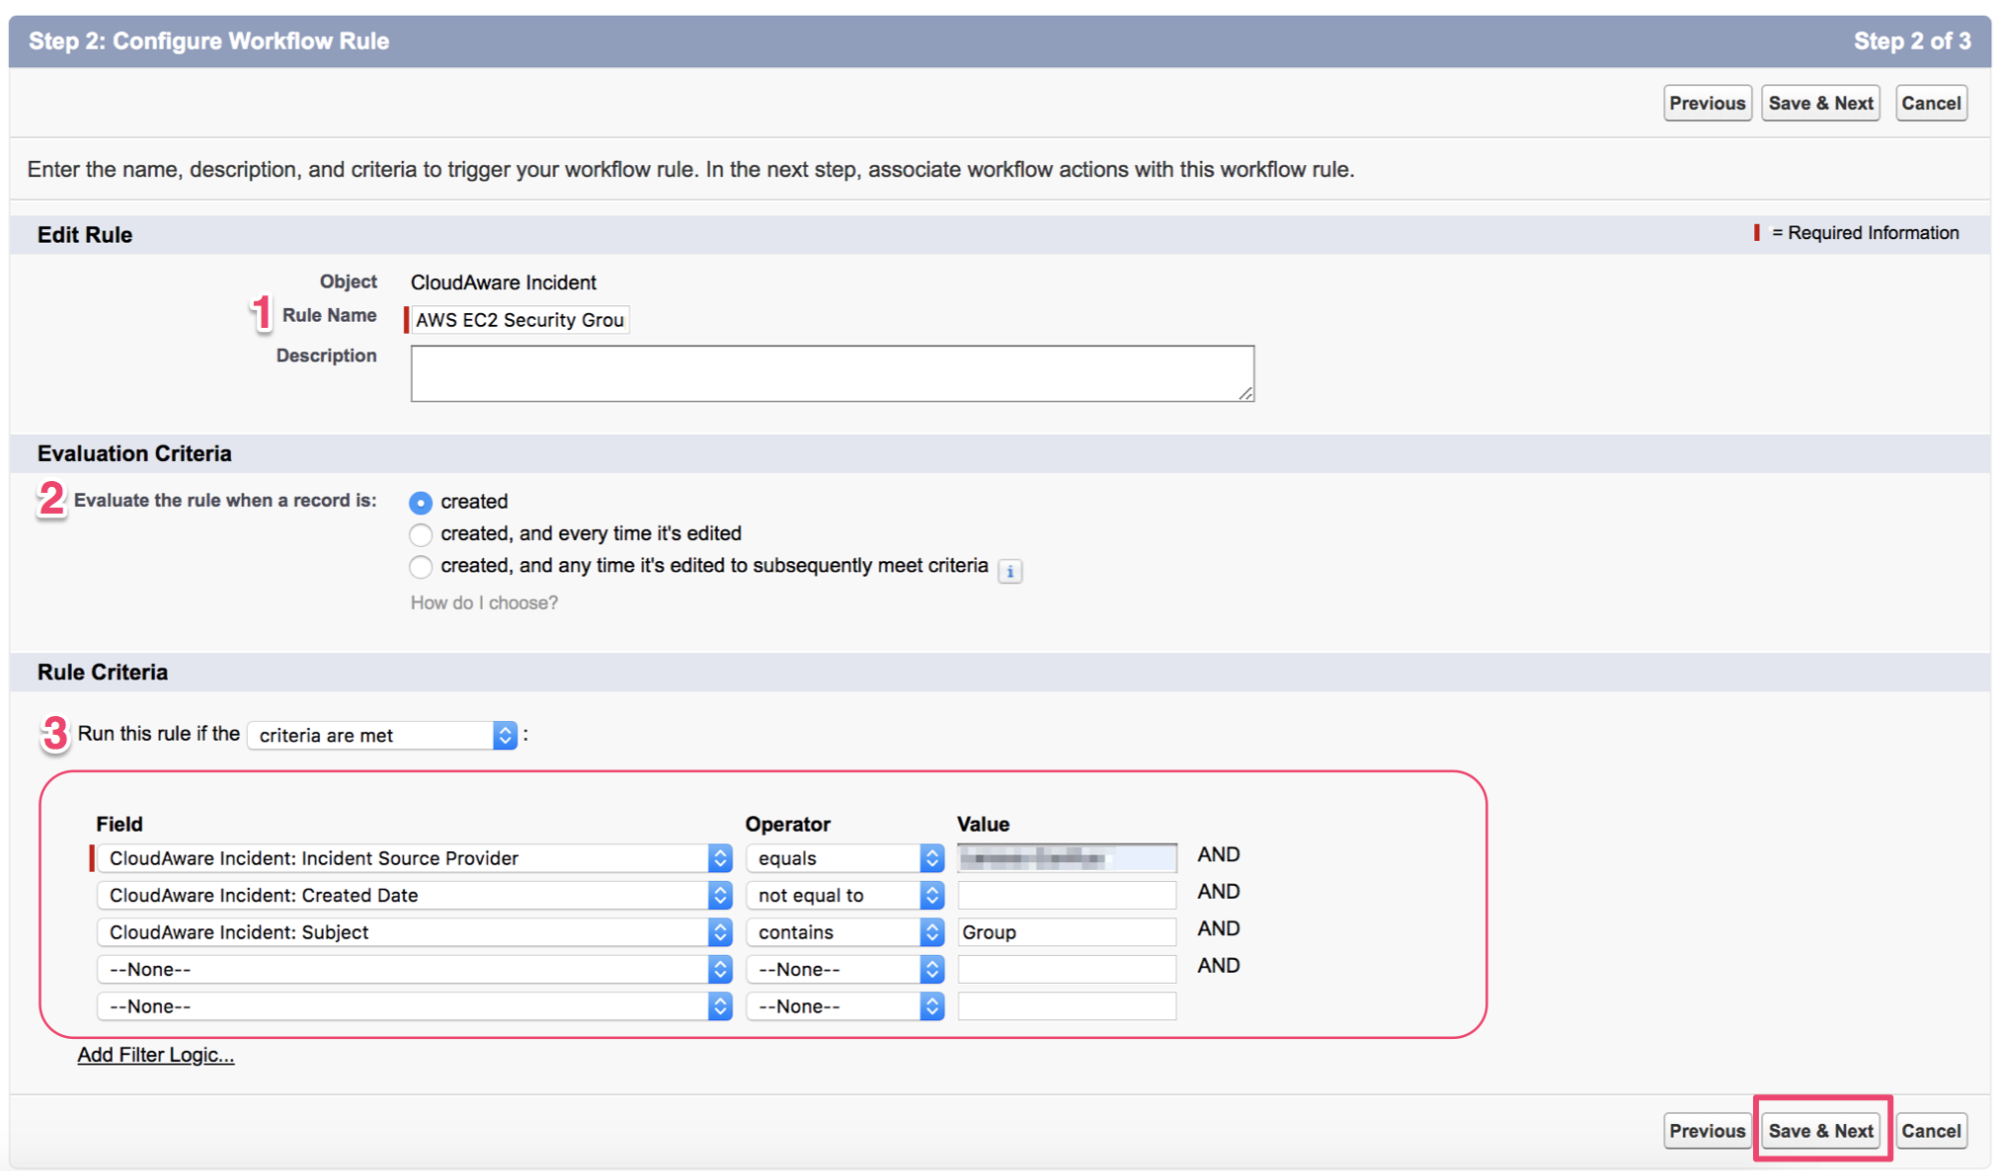This screenshot has width=1999, height=1172.
Task: Open the 'not equal to' operator dropdown
Action: coord(845,895)
